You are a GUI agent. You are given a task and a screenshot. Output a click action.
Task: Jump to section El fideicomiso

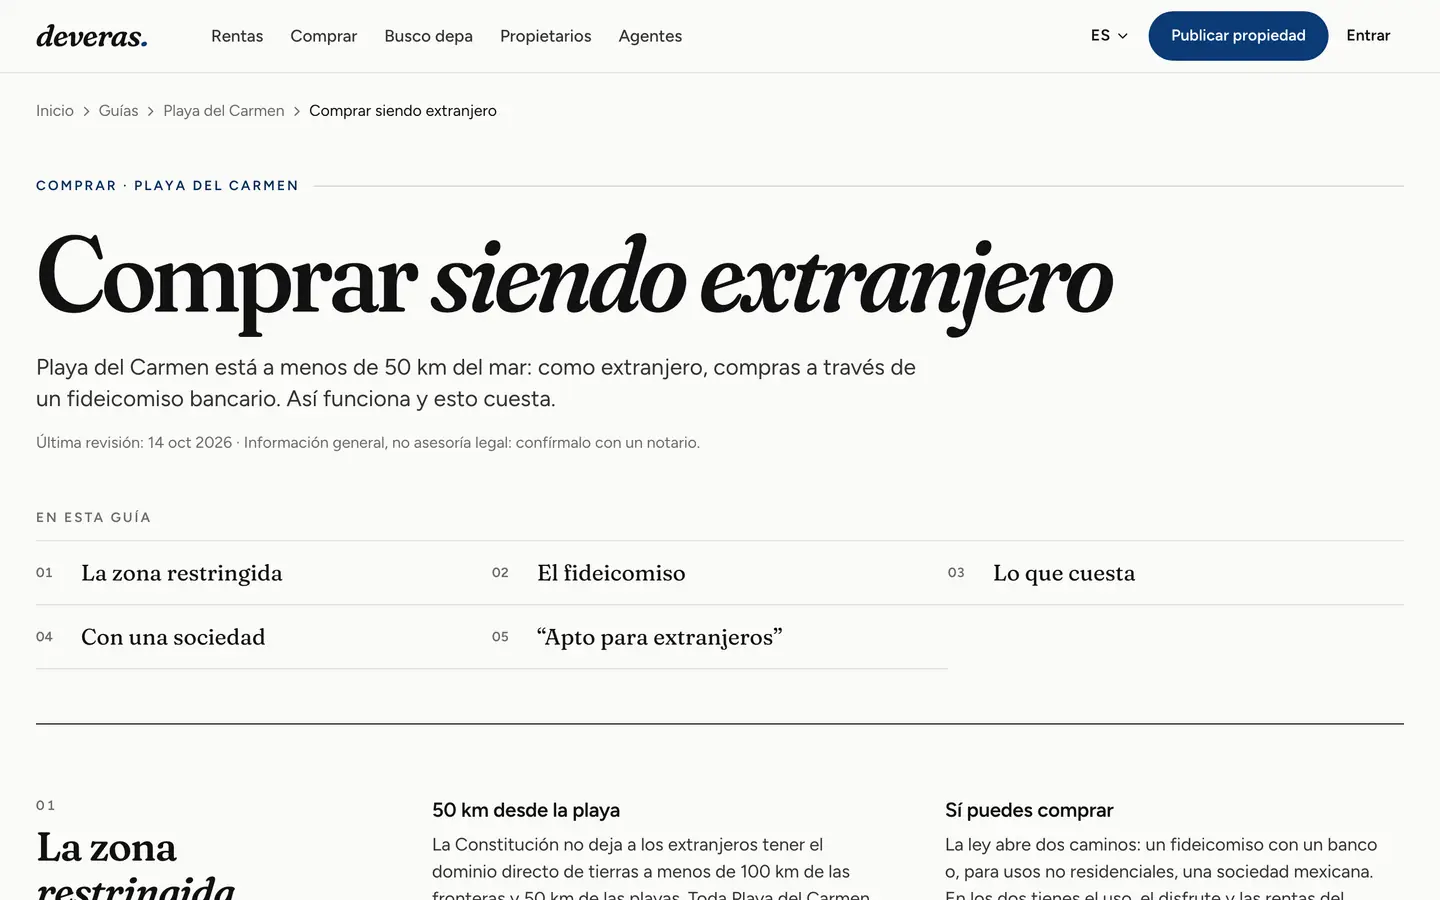[x=720, y=573]
